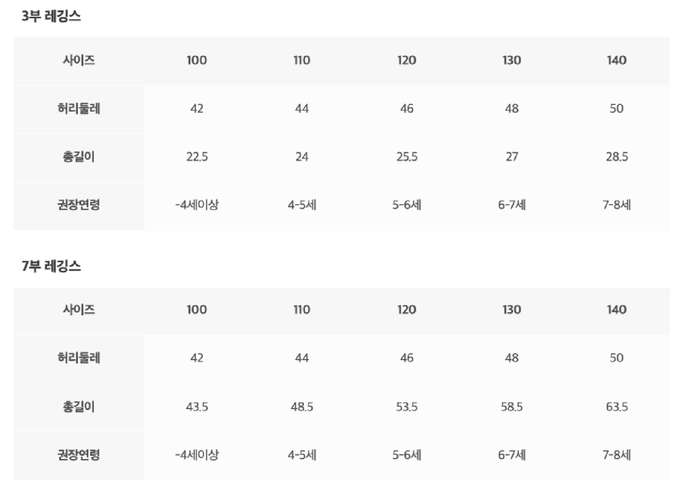
Task: Select 권장연령 row label in 3부 레깅스 table
Action: coord(79,204)
